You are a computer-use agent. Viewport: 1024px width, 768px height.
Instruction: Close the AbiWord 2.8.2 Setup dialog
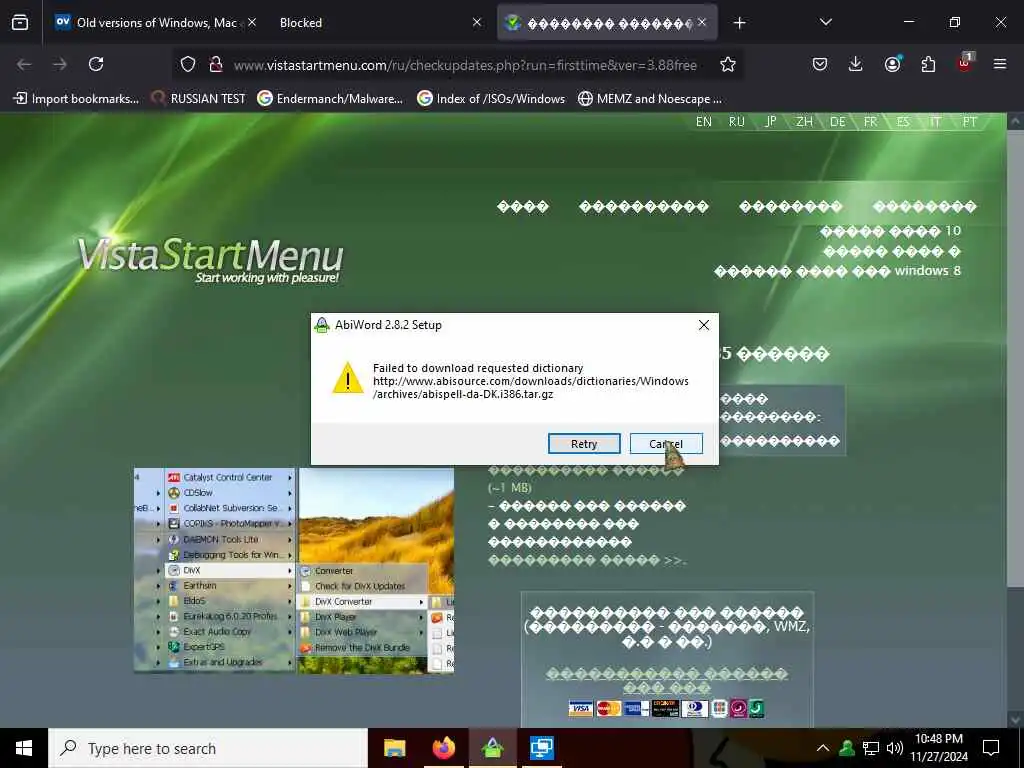pos(703,325)
